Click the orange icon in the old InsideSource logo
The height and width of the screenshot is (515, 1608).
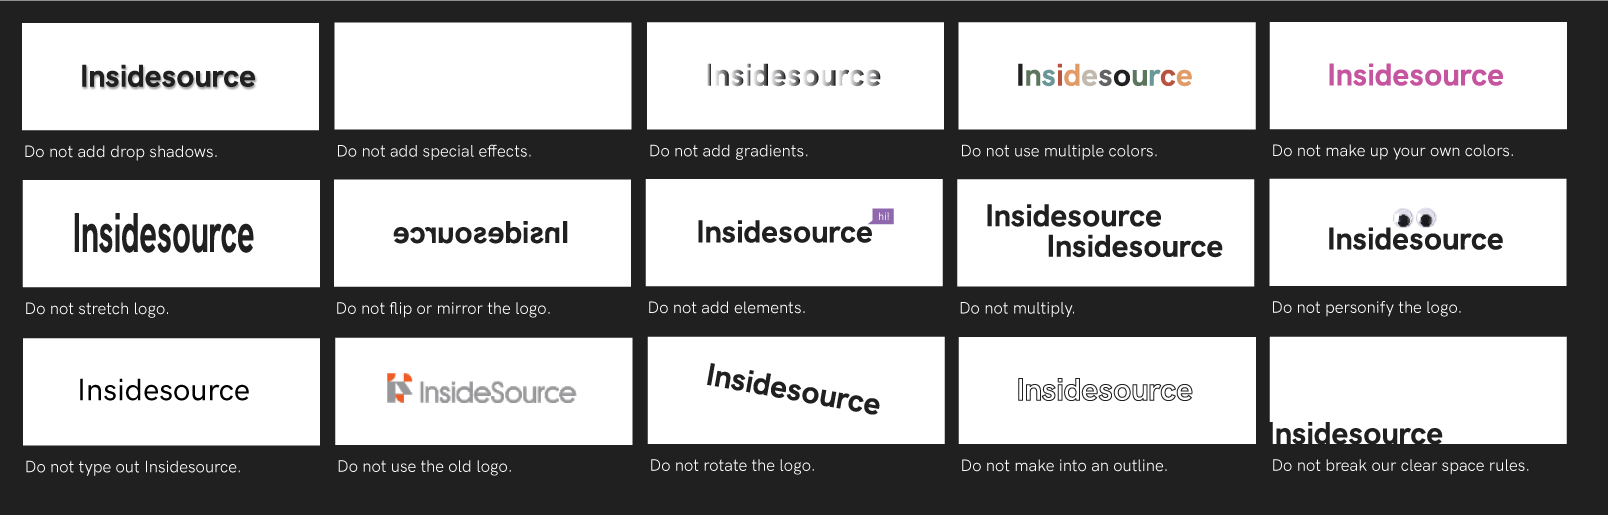point(399,388)
